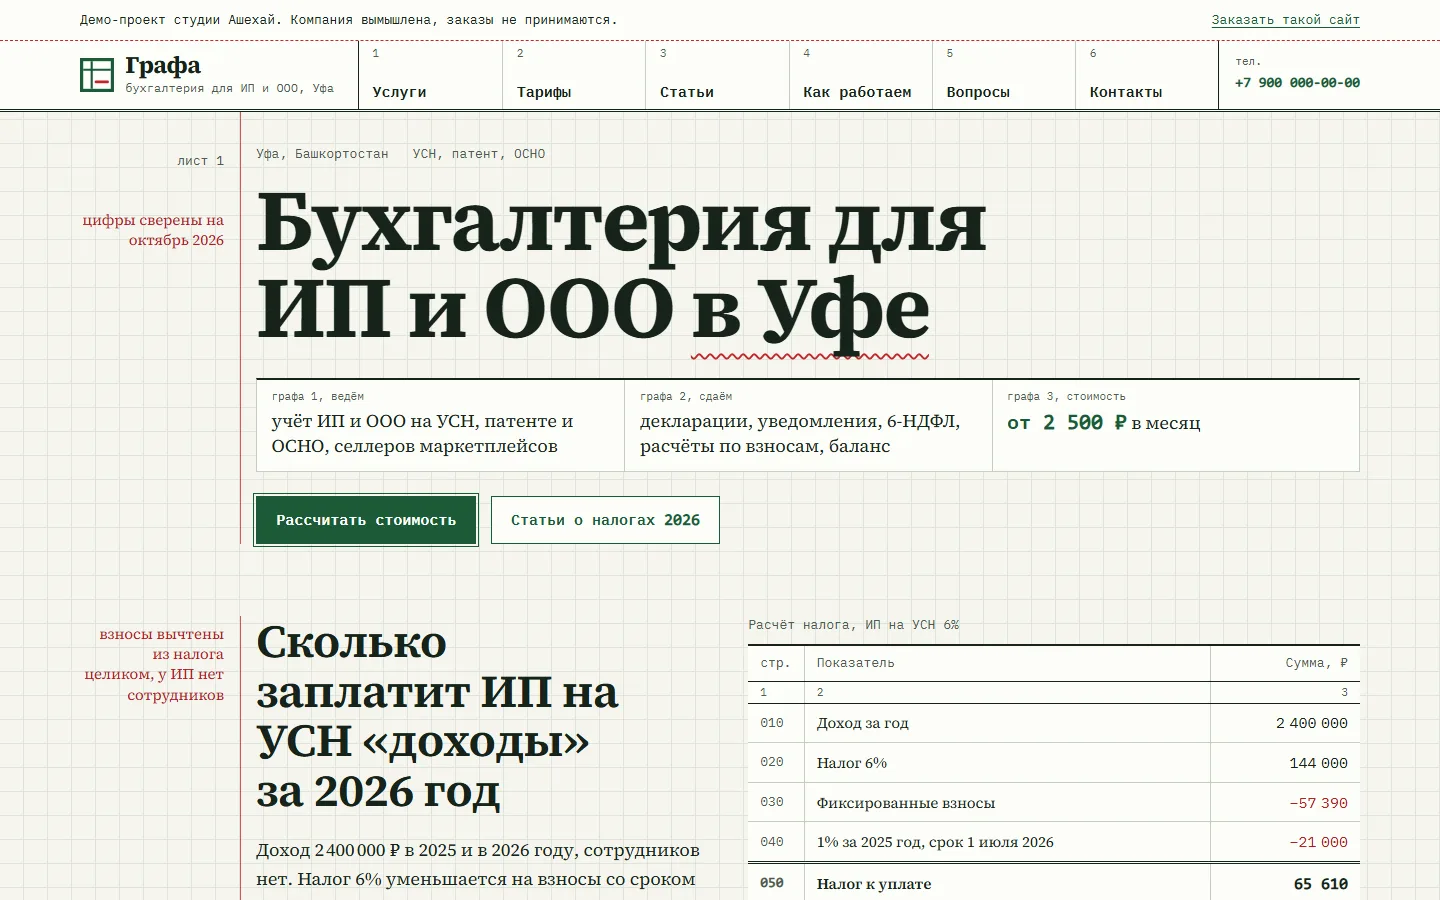Image resolution: width=1440 pixels, height=900 pixels.
Task: Open Статьи о налогах 2026 button
Action: 605,520
